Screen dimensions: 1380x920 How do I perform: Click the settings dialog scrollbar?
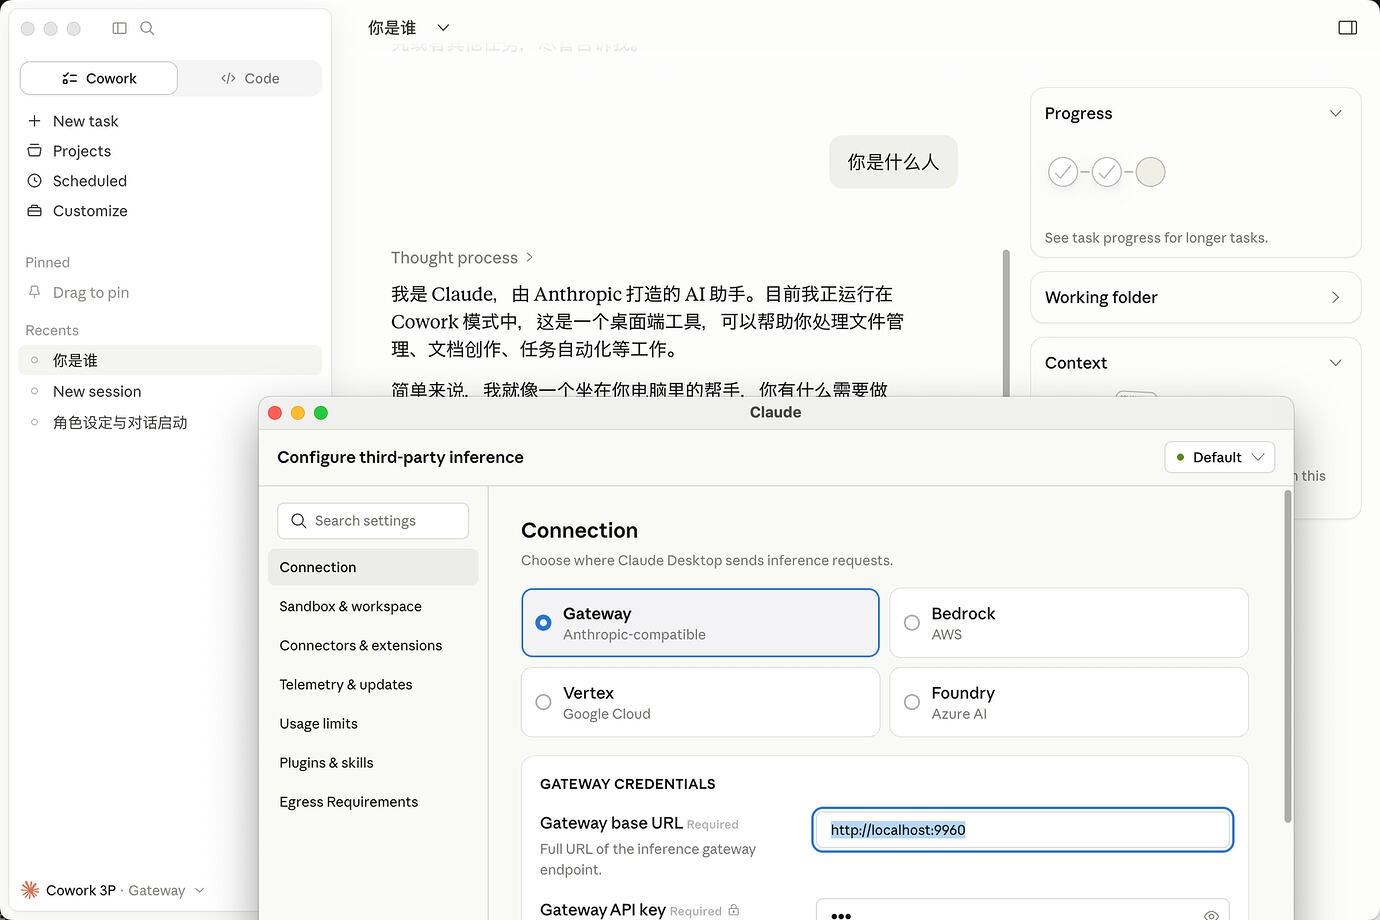(1287, 657)
